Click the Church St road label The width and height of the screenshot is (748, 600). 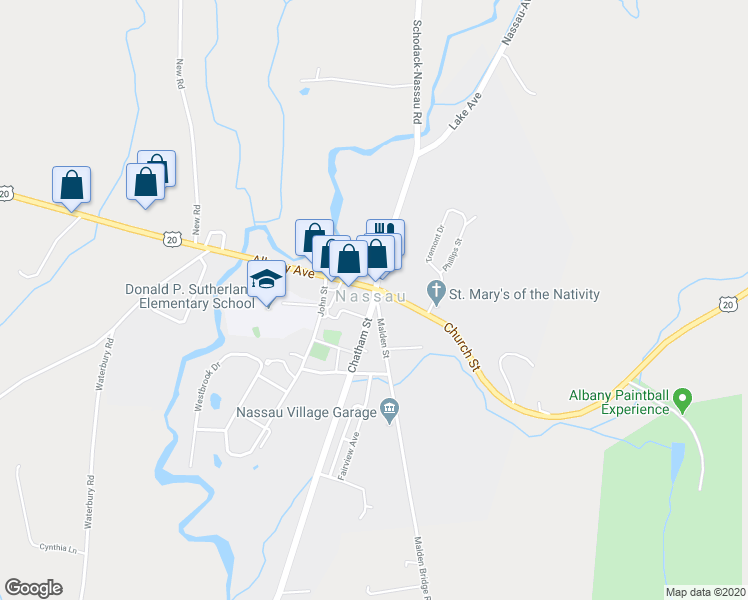tap(462, 347)
